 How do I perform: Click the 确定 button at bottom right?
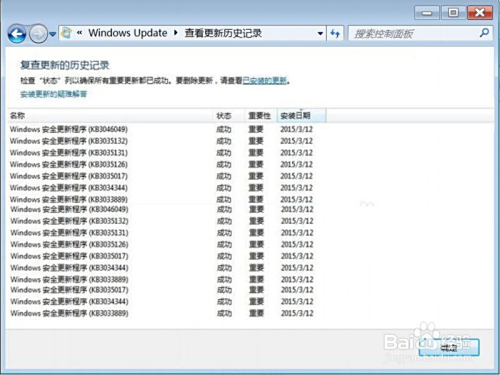click(449, 347)
